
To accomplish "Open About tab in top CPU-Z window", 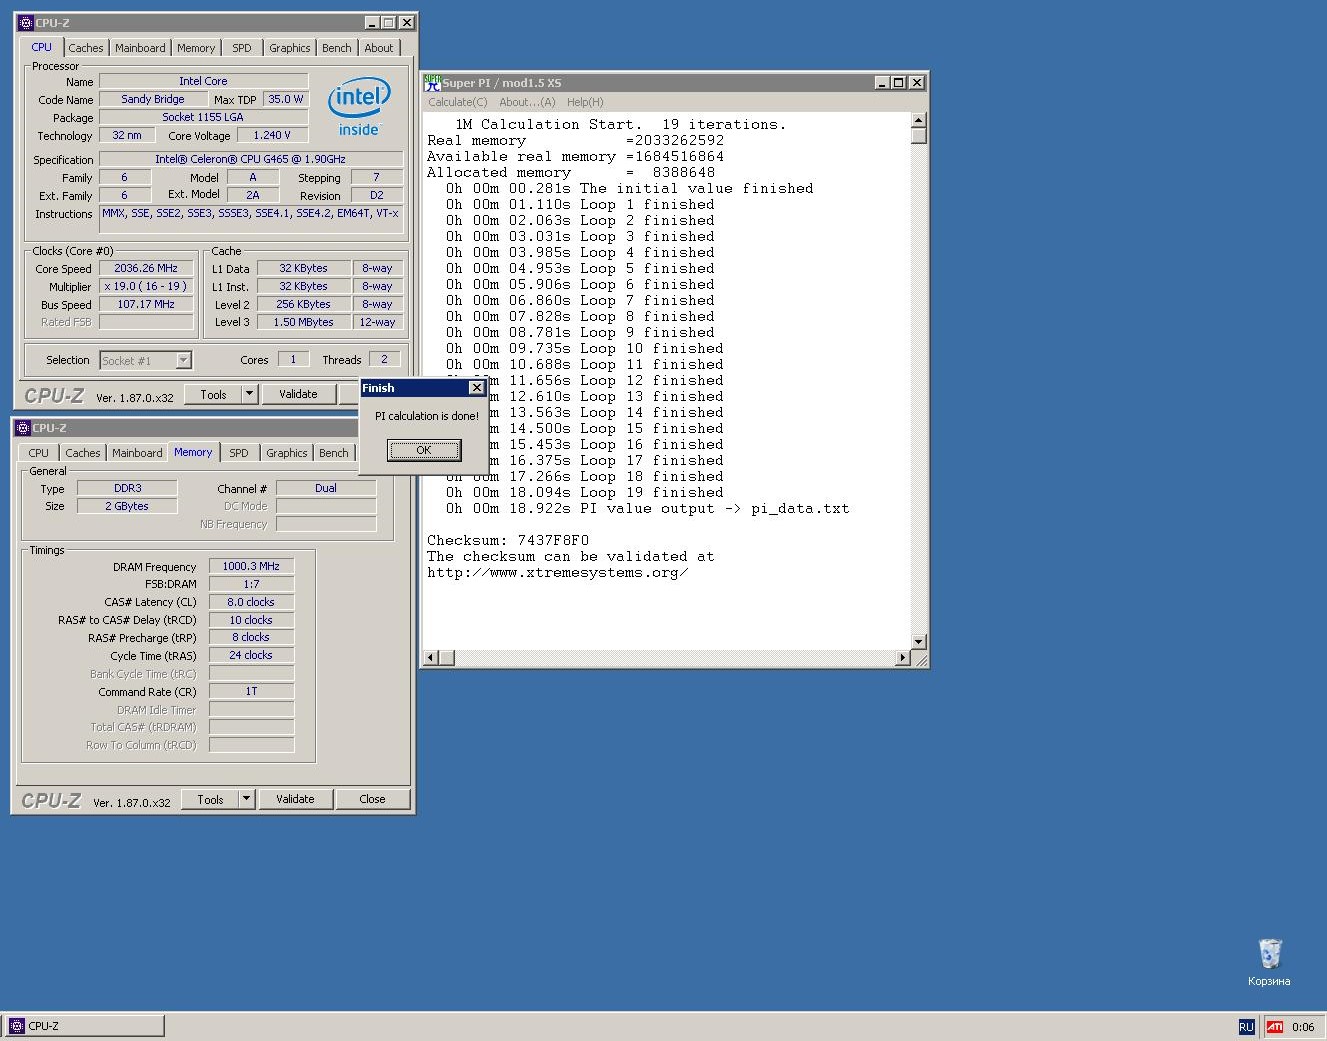I will point(379,48).
